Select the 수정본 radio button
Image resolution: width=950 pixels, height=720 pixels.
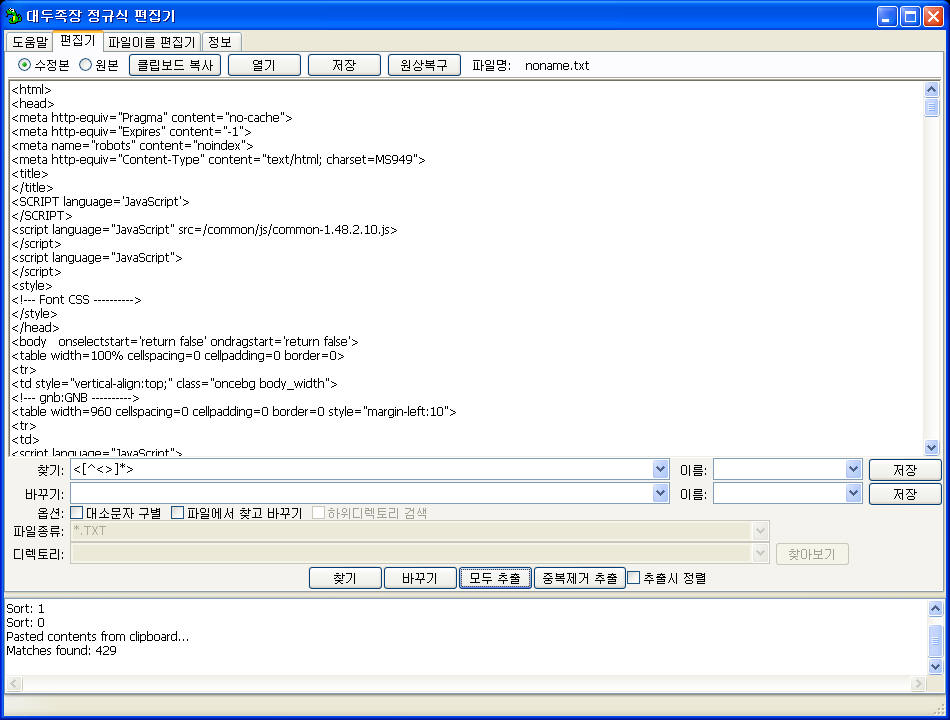pyautogui.click(x=24, y=65)
